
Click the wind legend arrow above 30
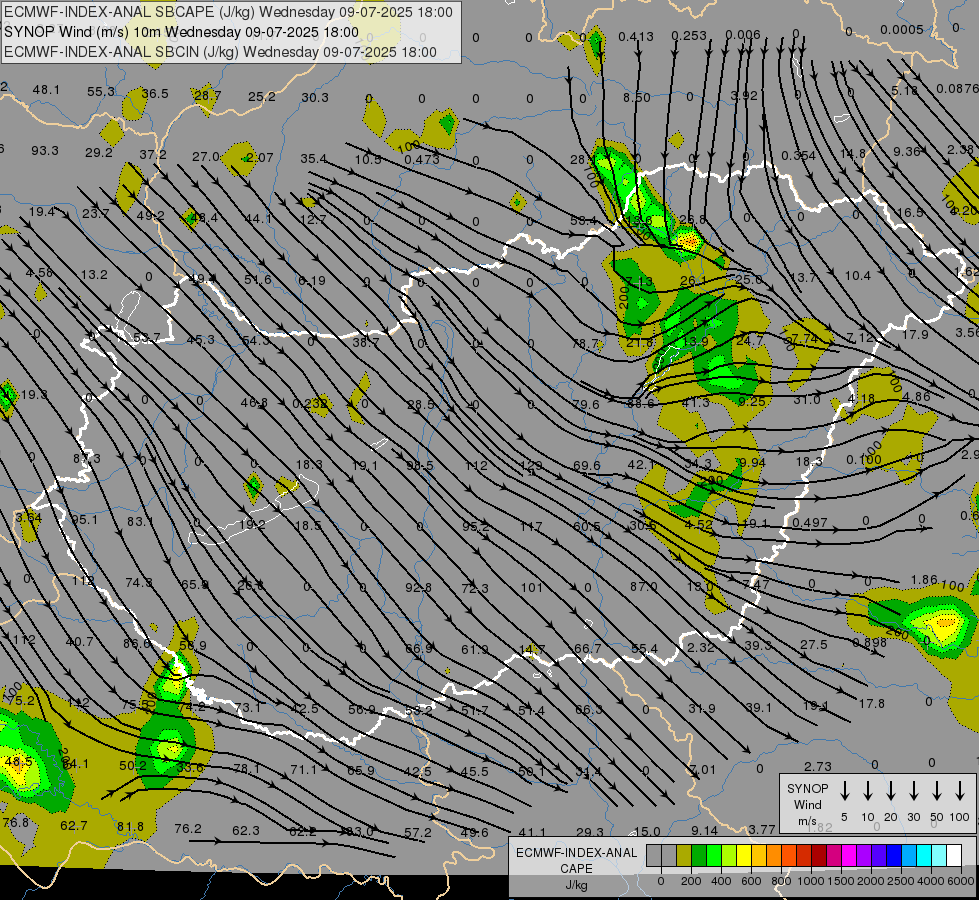913,791
